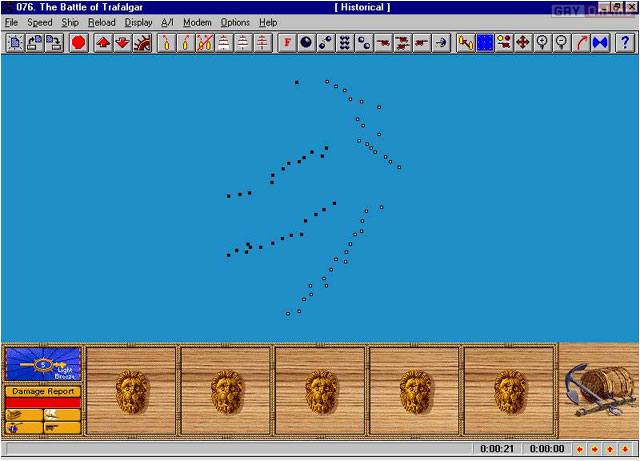This screenshot has width=640, height=461.
Task: Click the double red cannons icon
Action: (x=402, y=42)
